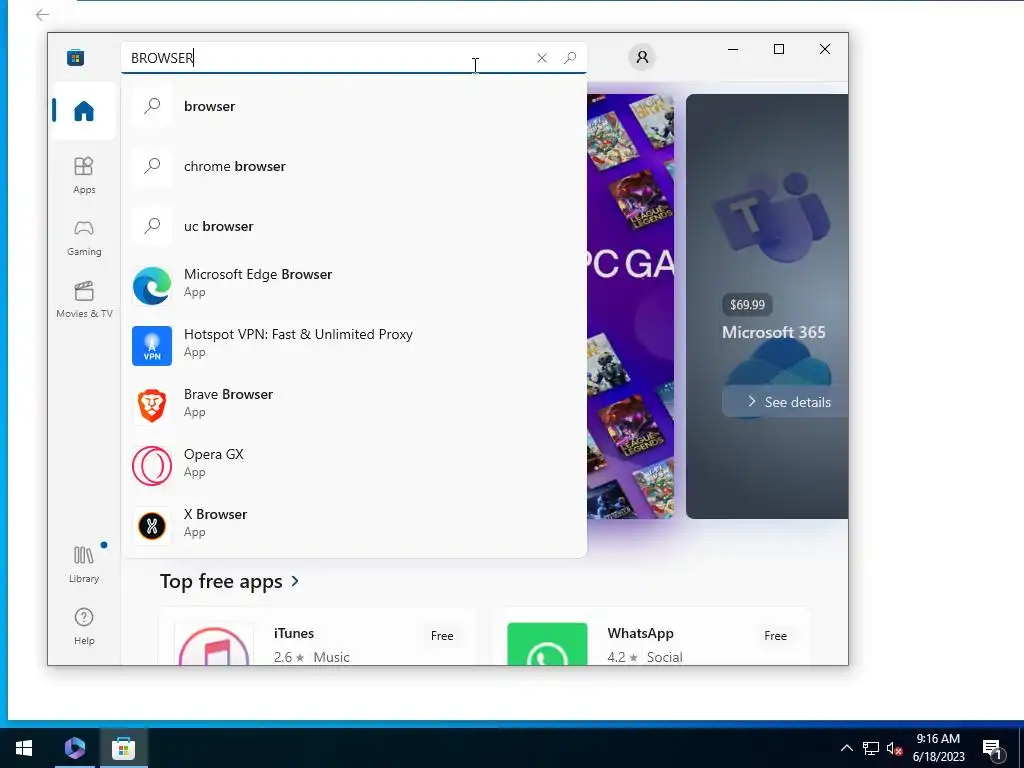Click the back arrow above the Store window

(x=42, y=14)
